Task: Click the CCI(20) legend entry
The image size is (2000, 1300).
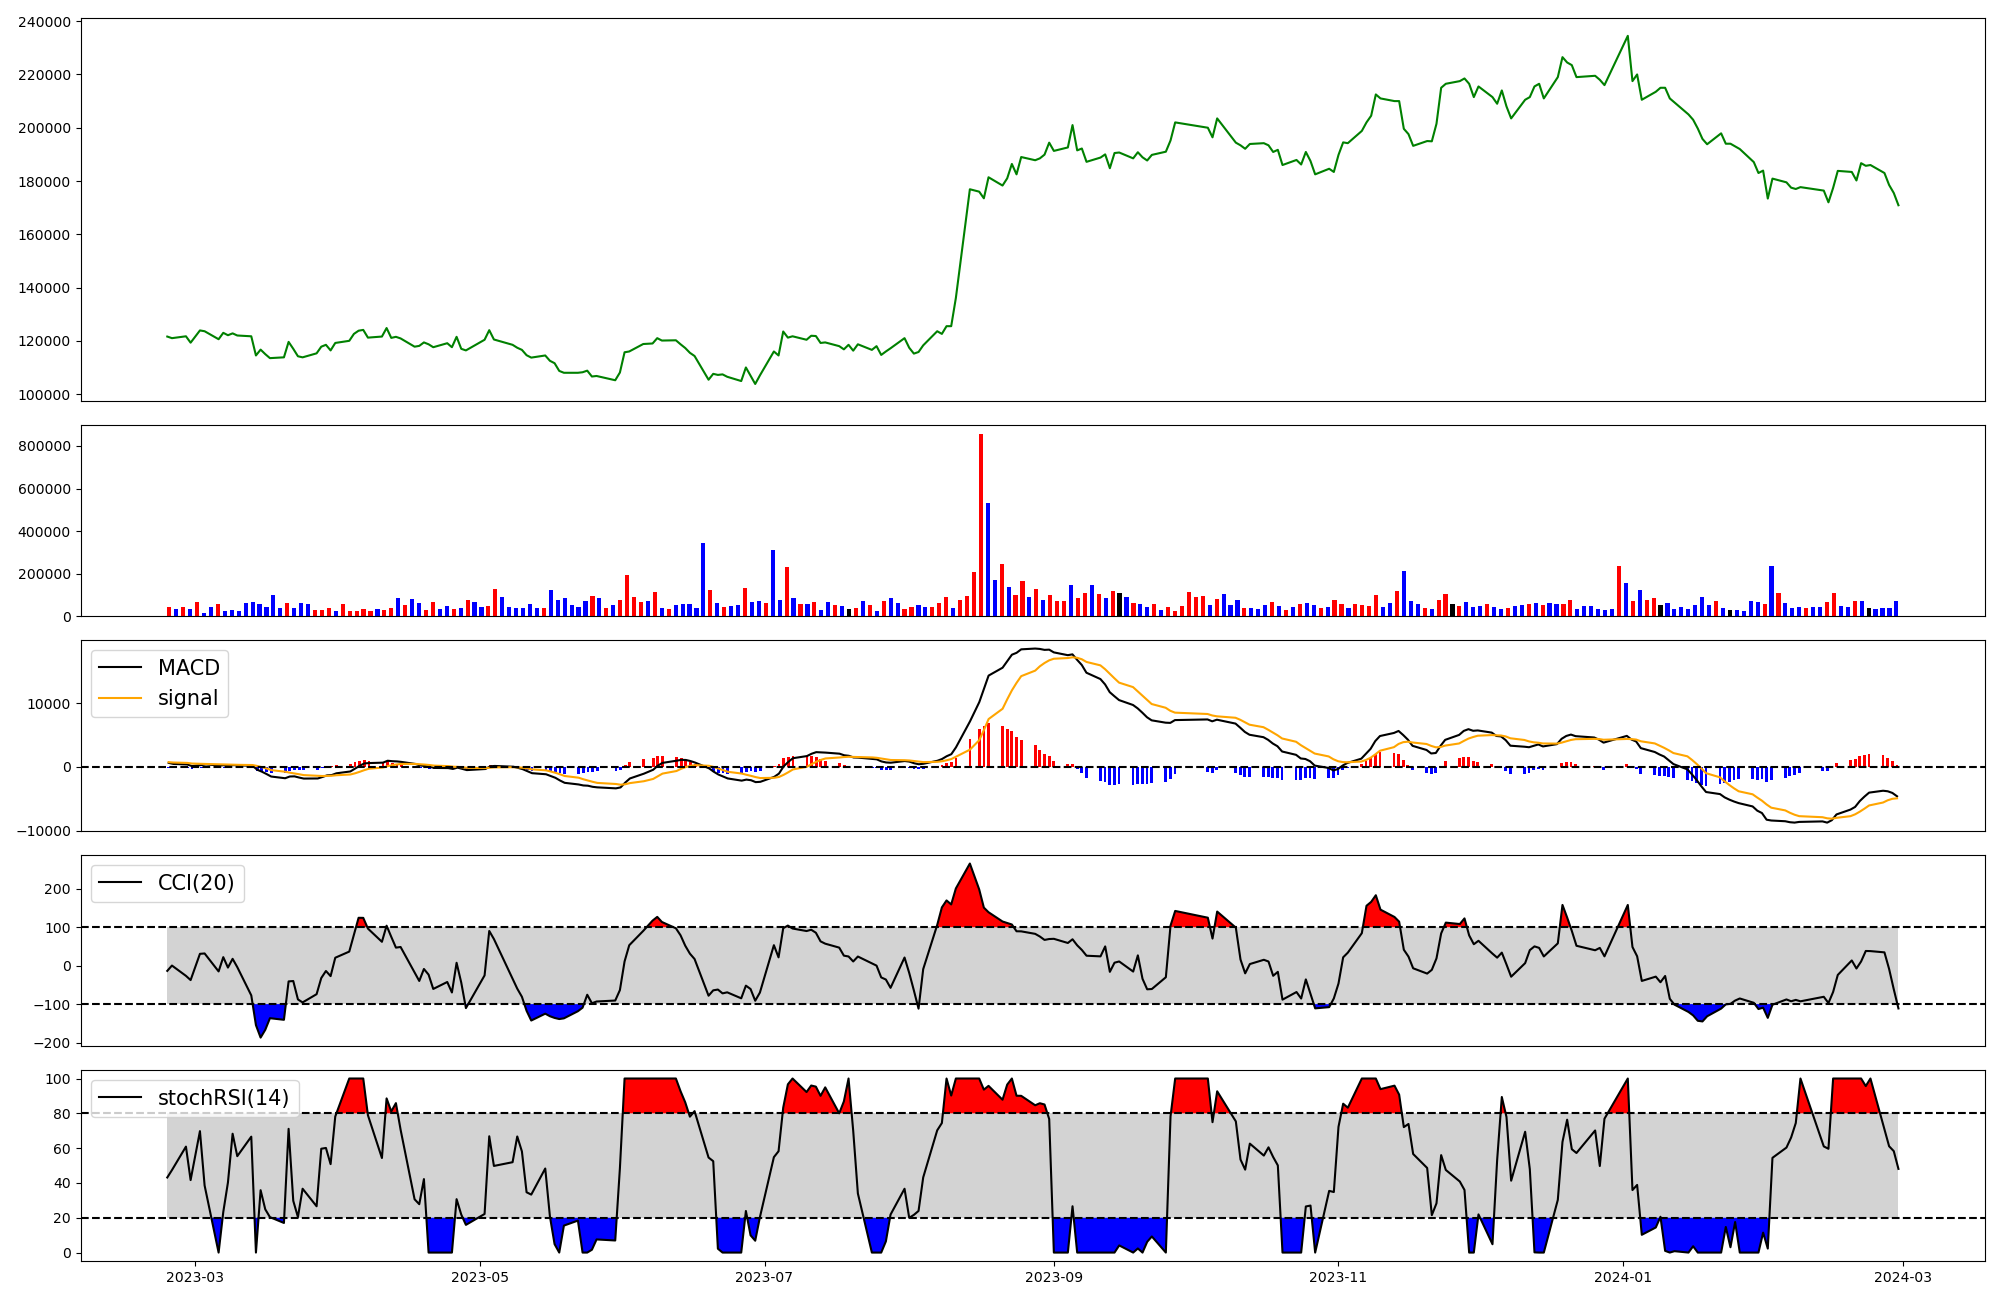Action: [x=195, y=882]
